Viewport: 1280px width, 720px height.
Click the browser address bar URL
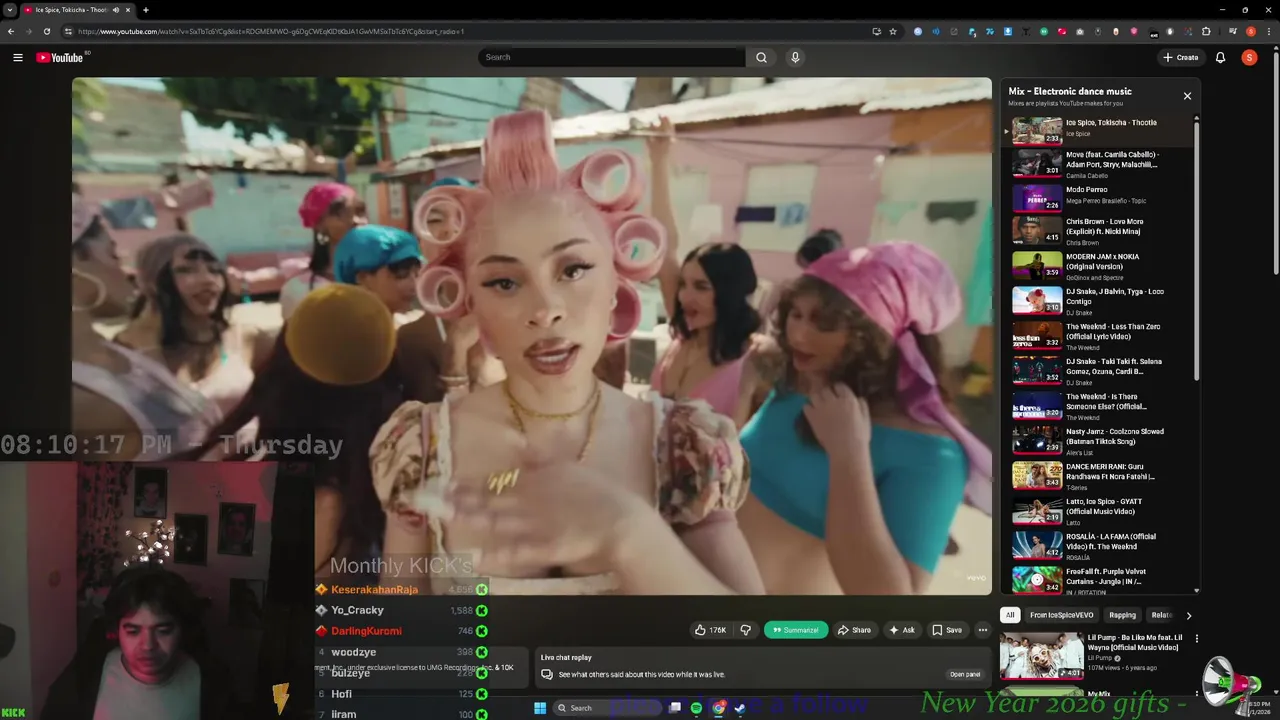tap(271, 31)
